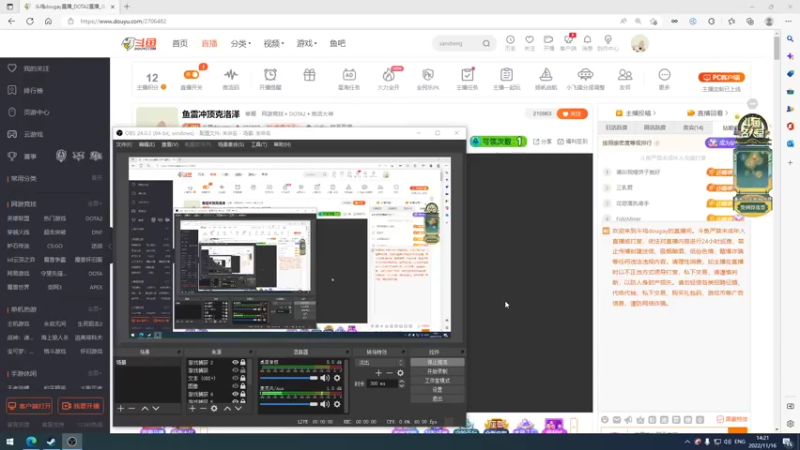
Task: Click the 更多 ellipsis icon
Action: pyautogui.click(x=664, y=74)
